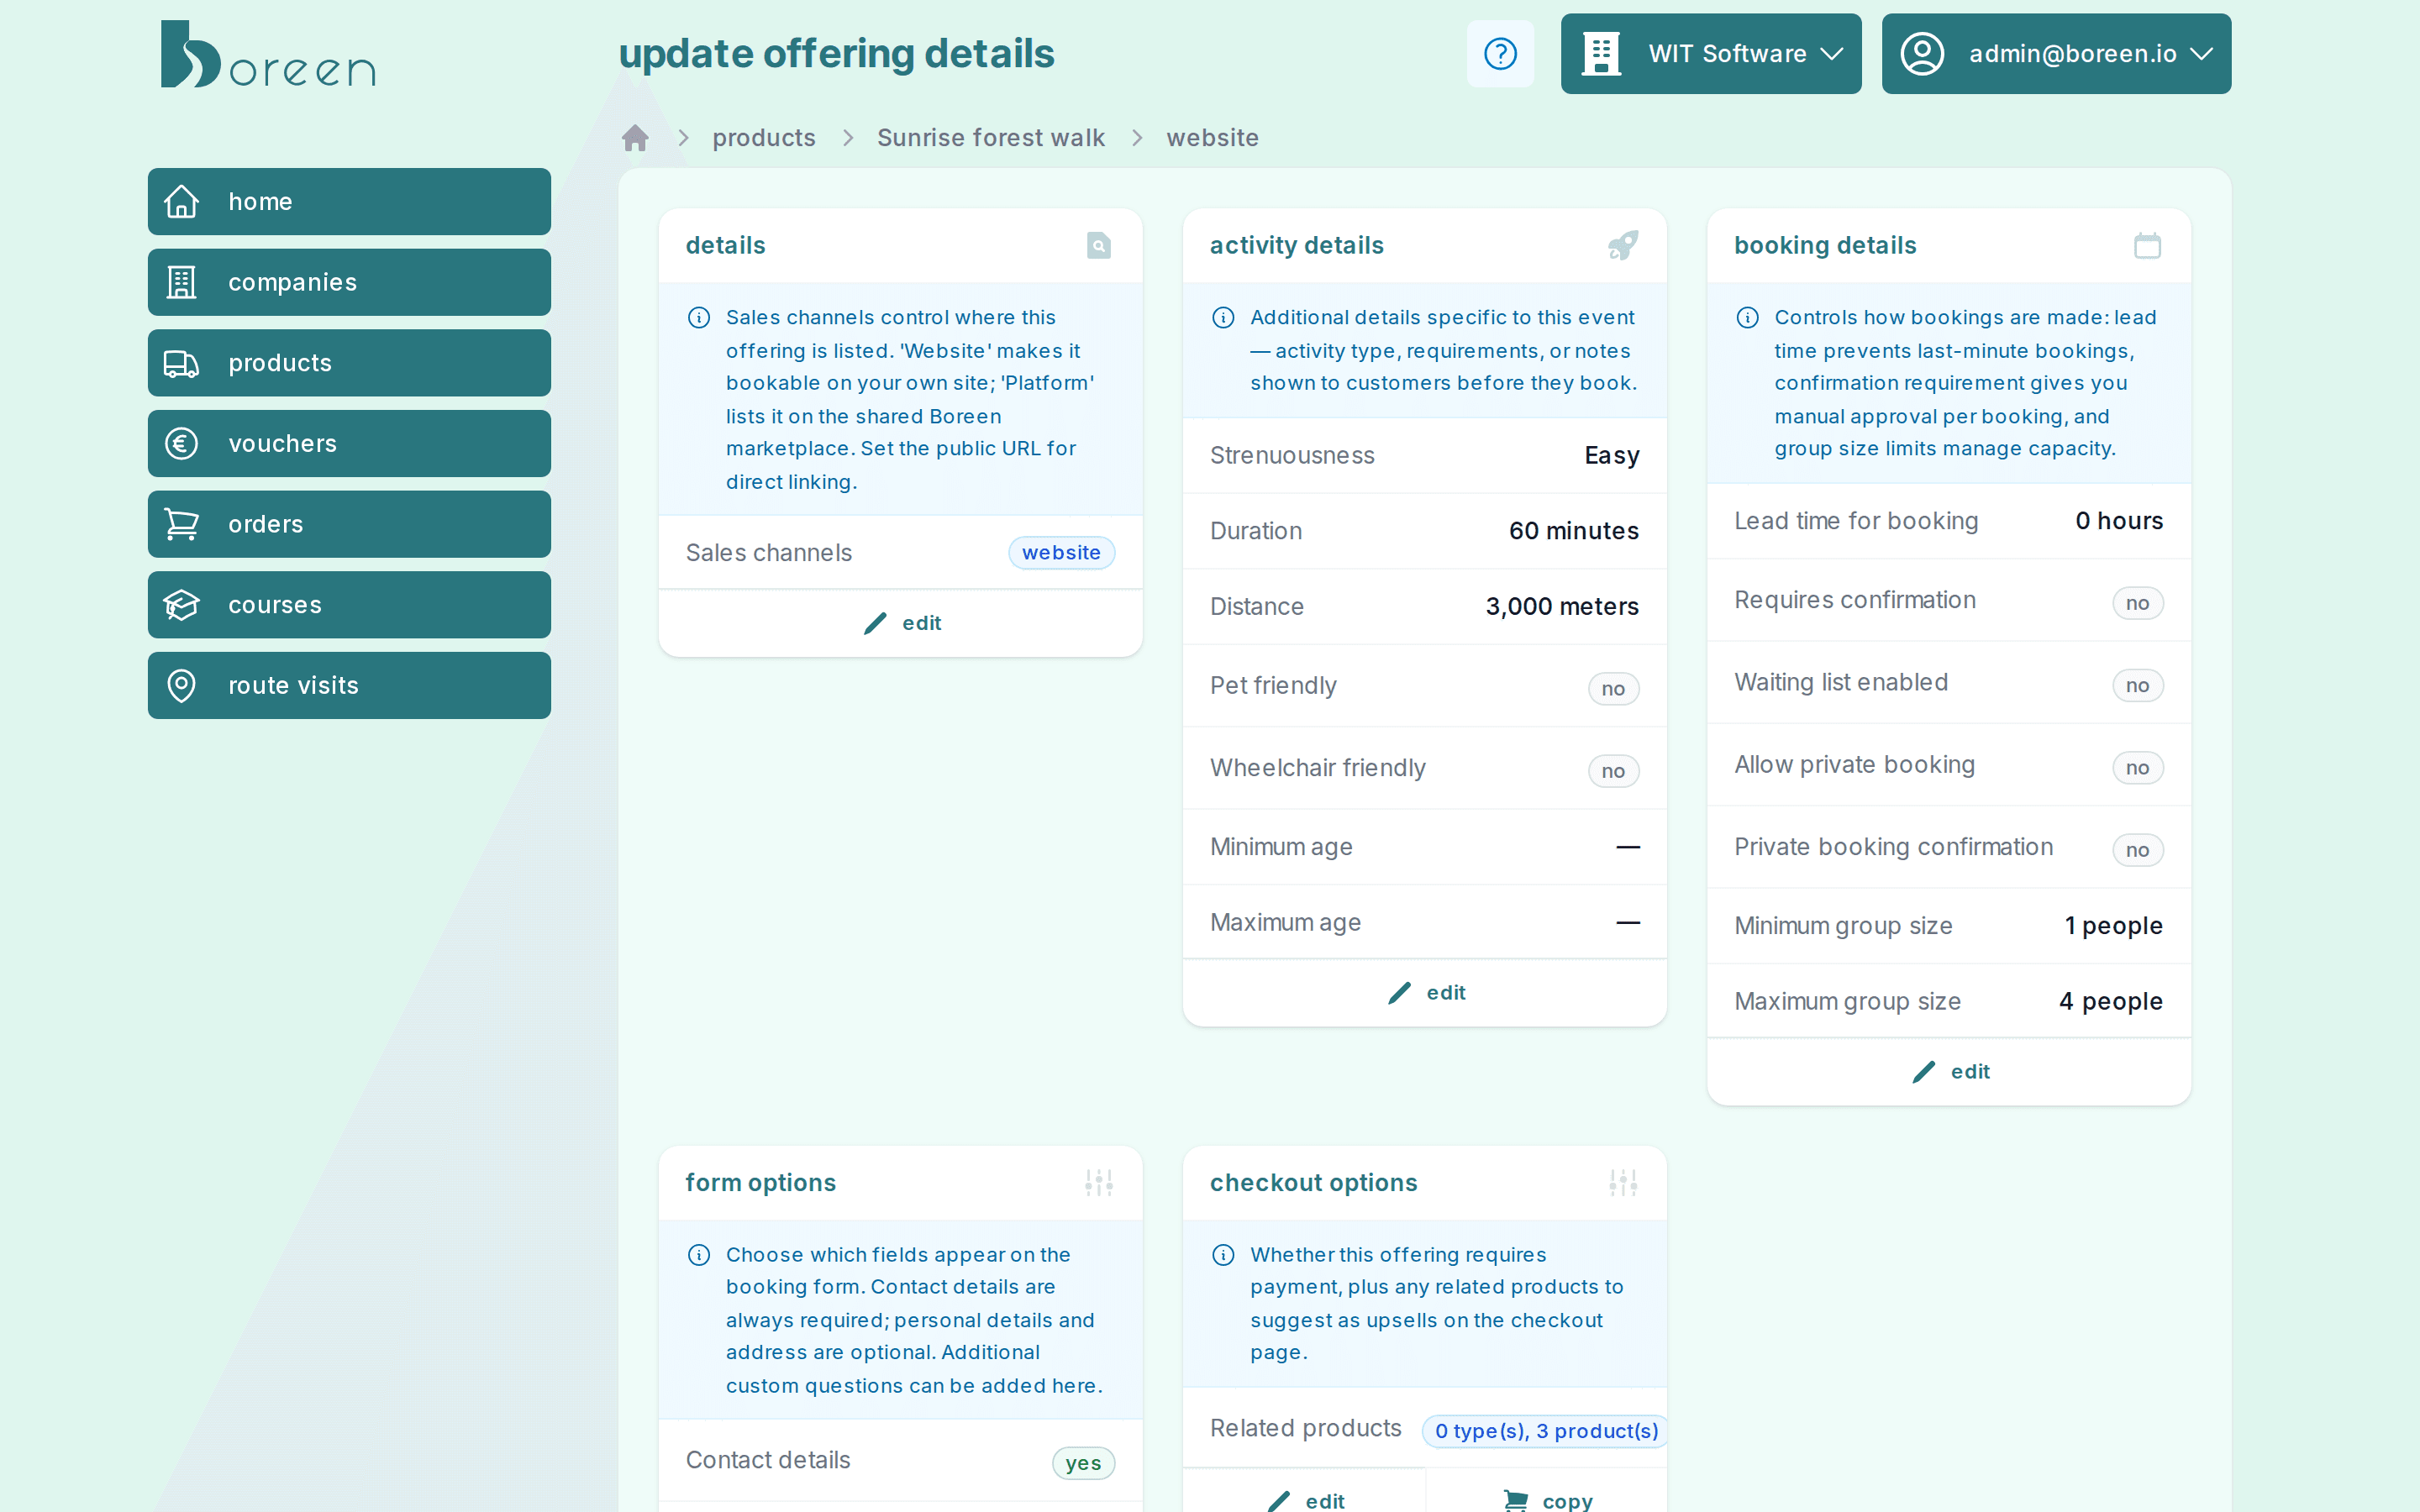Viewport: 2420px width, 1512px height.
Task: Expand the admin@boreen.io account dropdown
Action: point(2055,54)
